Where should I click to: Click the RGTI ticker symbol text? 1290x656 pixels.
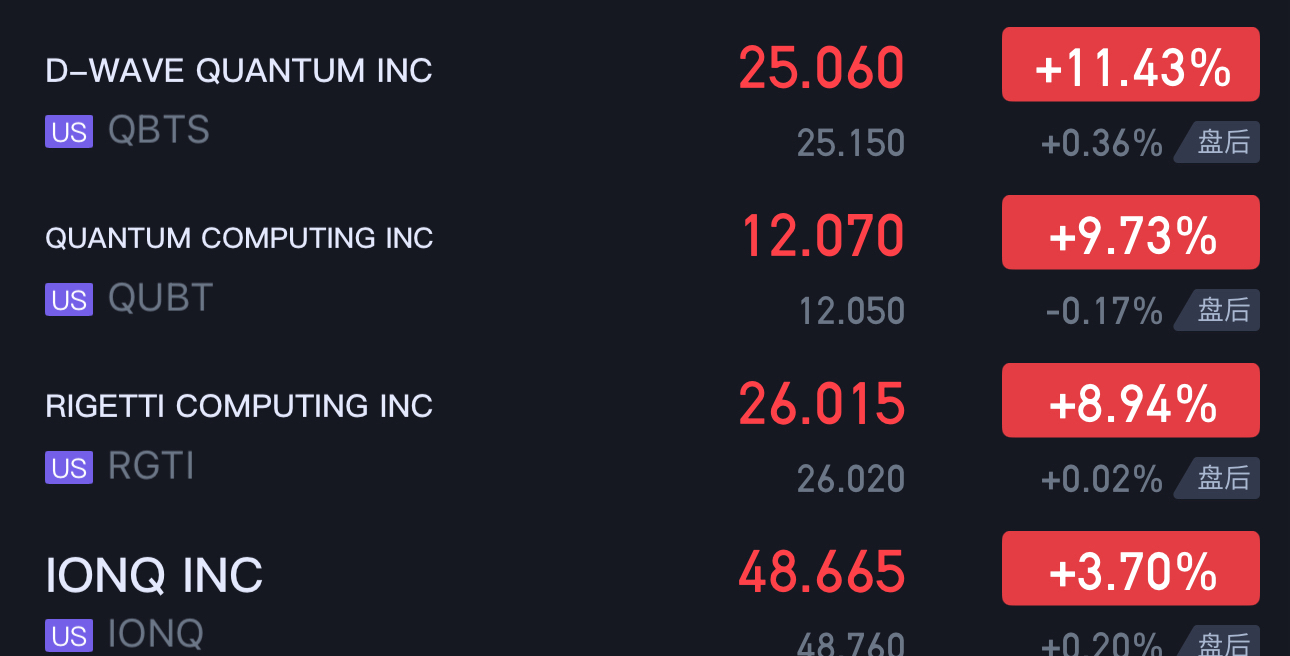pos(151,466)
